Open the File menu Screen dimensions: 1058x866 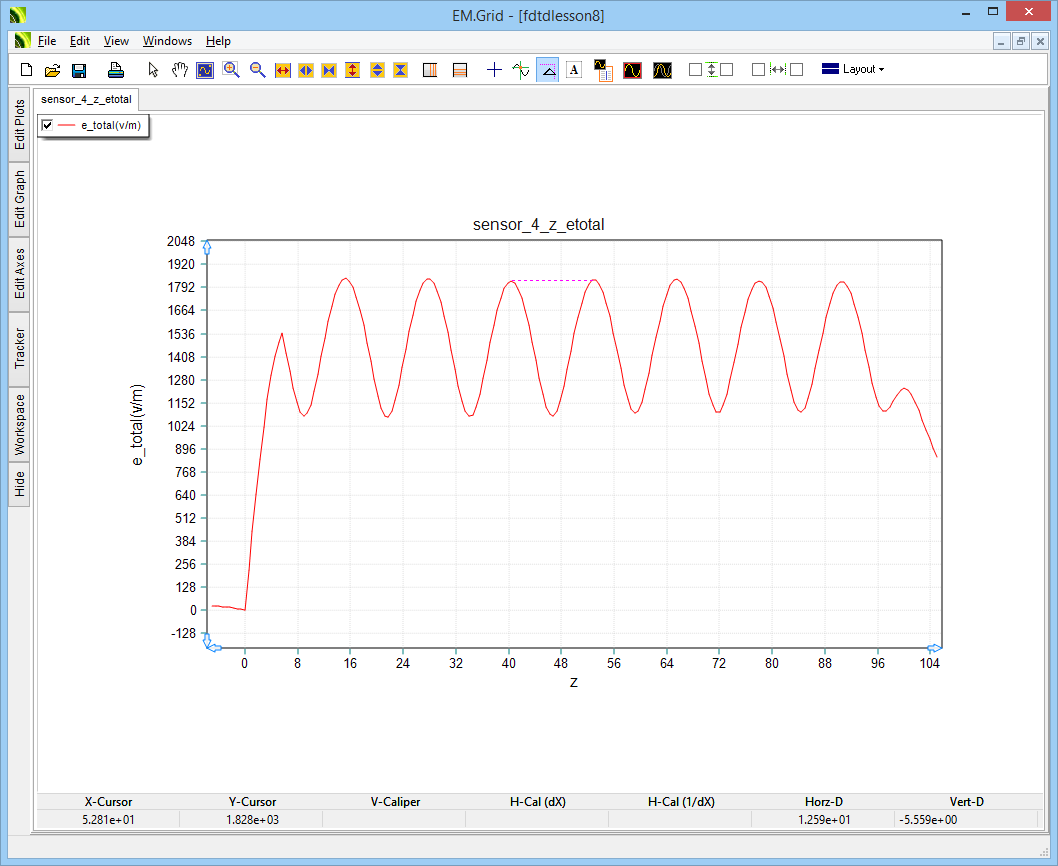pyautogui.click(x=47, y=41)
